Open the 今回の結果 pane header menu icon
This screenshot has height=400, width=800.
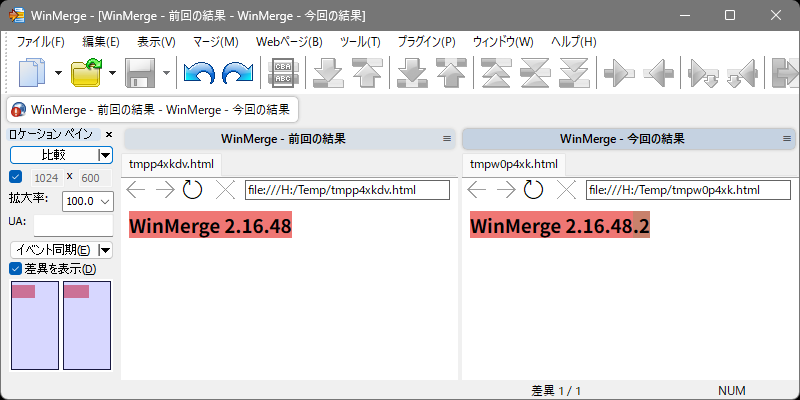pyautogui.click(x=787, y=139)
